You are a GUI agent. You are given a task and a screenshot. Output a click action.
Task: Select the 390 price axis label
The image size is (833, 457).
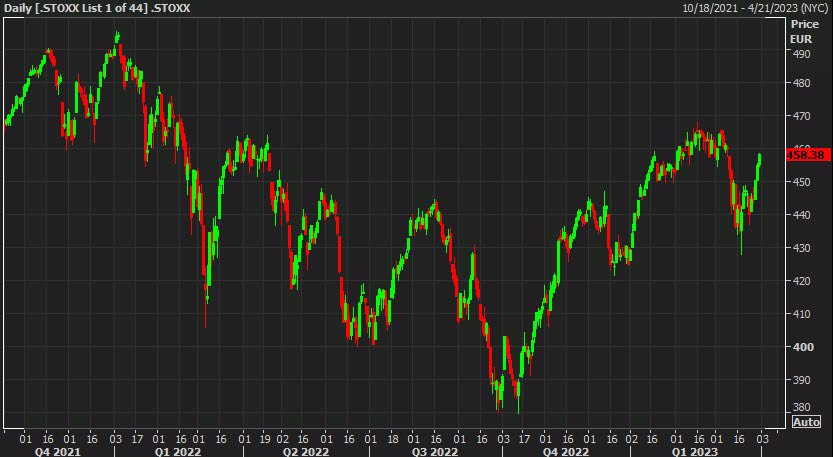(801, 379)
